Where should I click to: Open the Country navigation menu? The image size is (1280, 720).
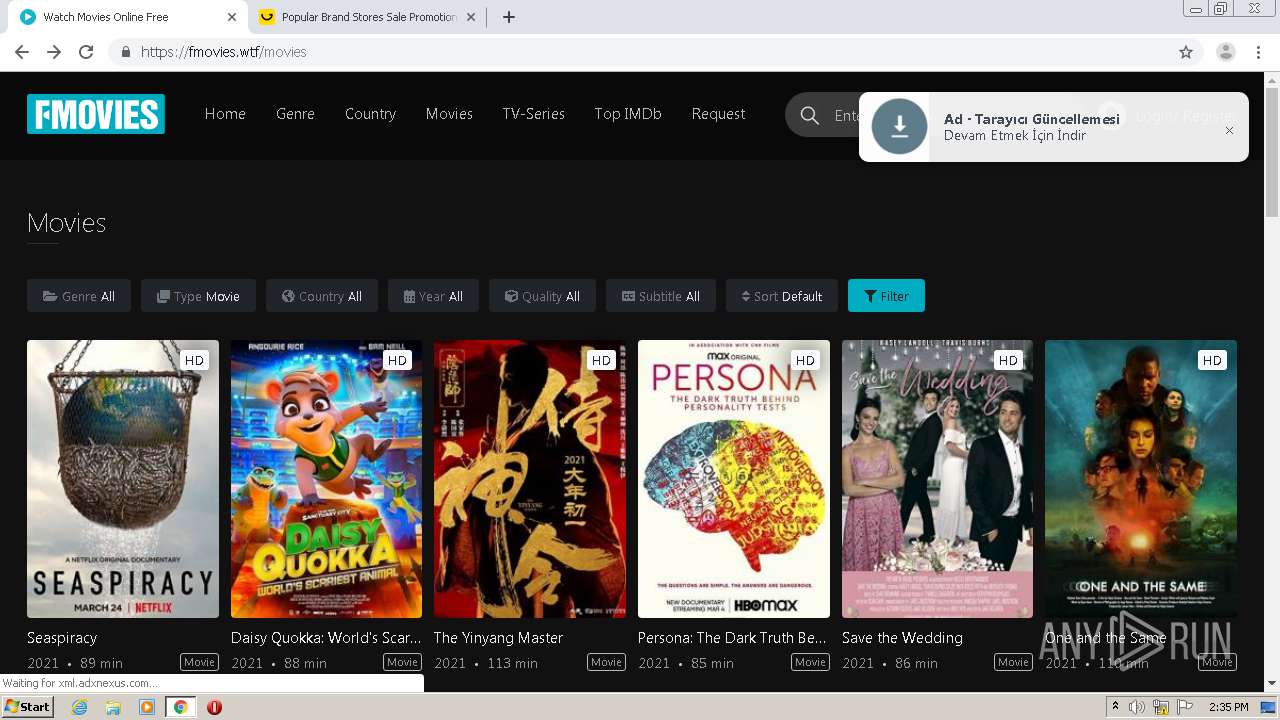(x=370, y=114)
